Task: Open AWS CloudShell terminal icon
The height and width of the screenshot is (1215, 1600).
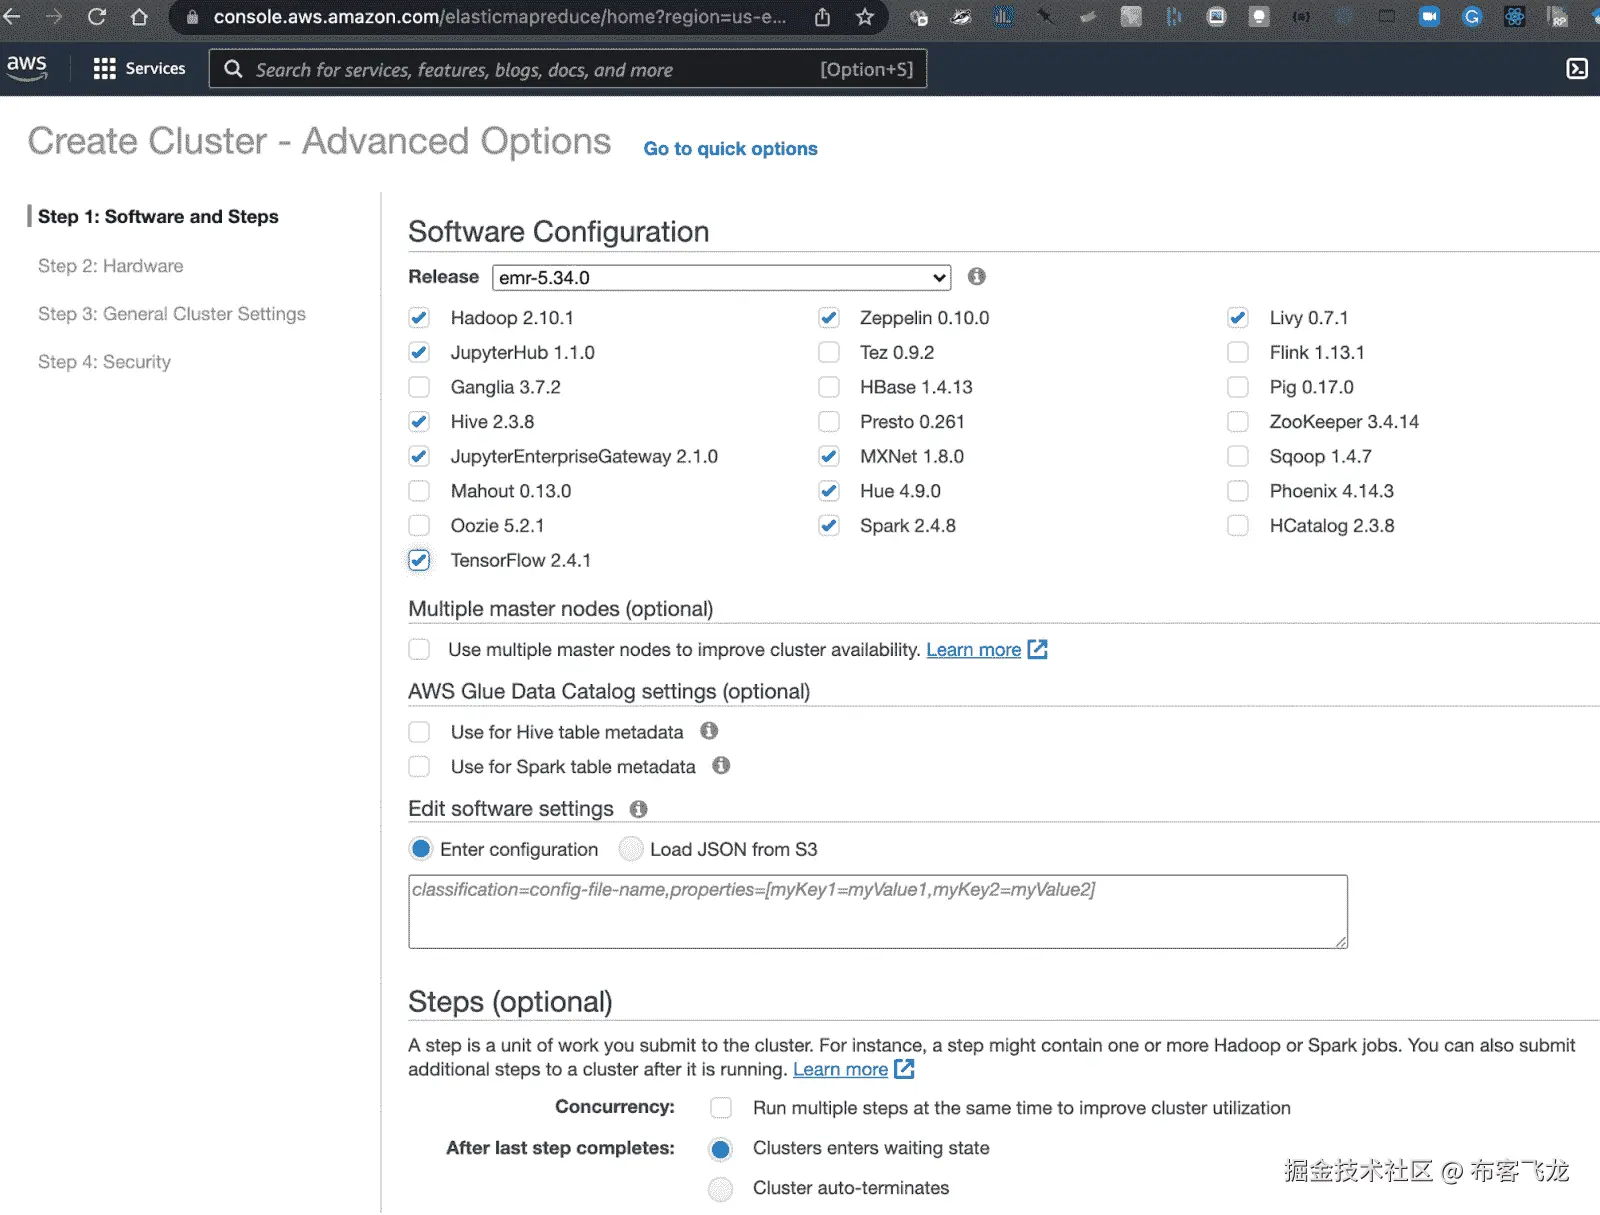Action: pyautogui.click(x=1576, y=68)
